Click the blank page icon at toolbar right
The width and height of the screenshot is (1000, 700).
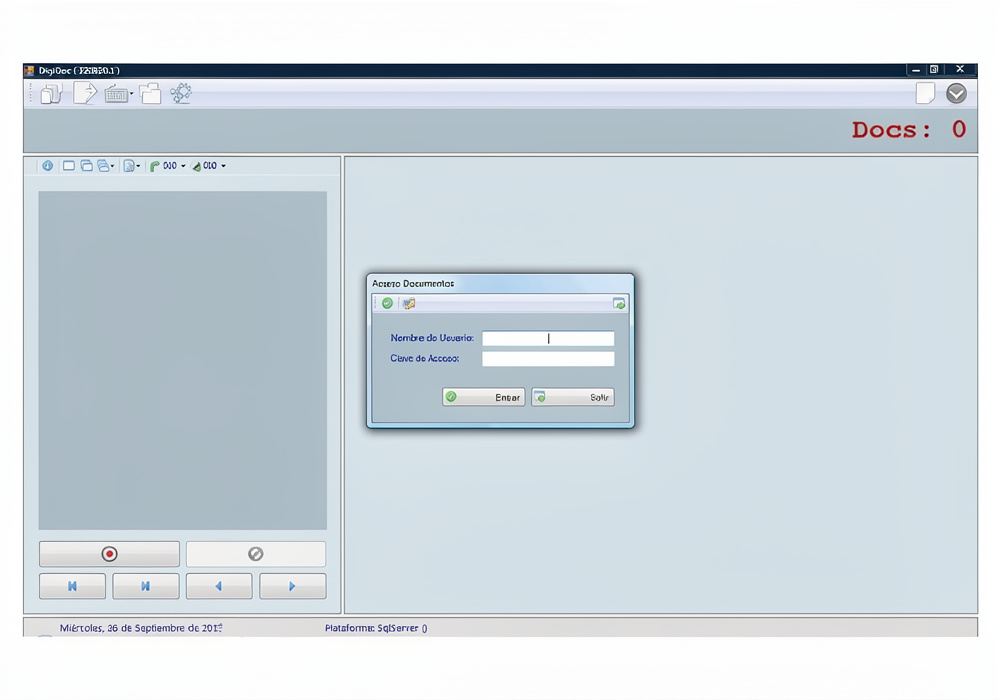click(x=925, y=93)
